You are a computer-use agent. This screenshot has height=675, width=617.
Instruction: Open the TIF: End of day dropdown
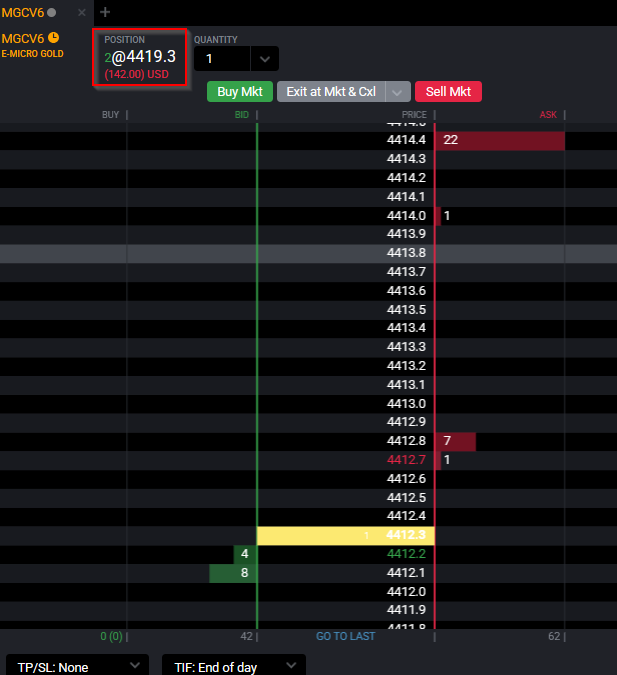[234, 666]
